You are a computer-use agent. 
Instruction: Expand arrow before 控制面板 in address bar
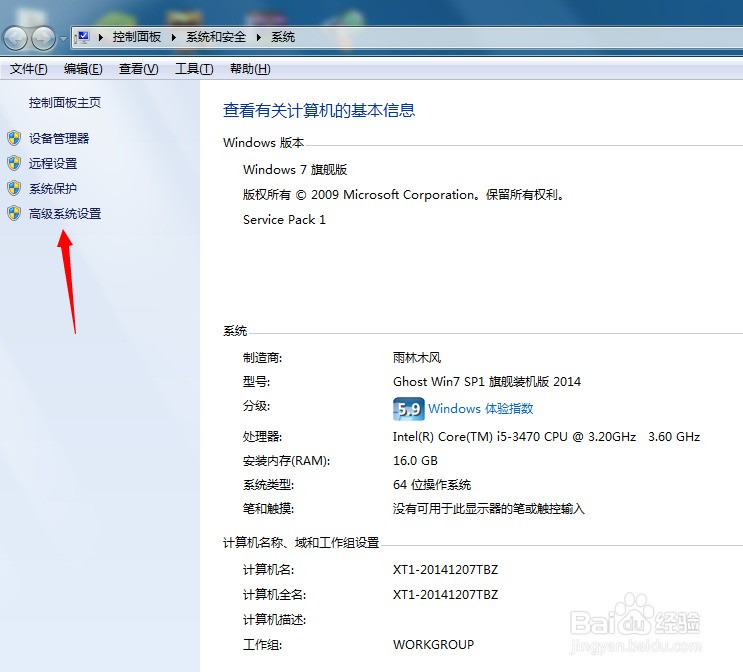pos(100,37)
